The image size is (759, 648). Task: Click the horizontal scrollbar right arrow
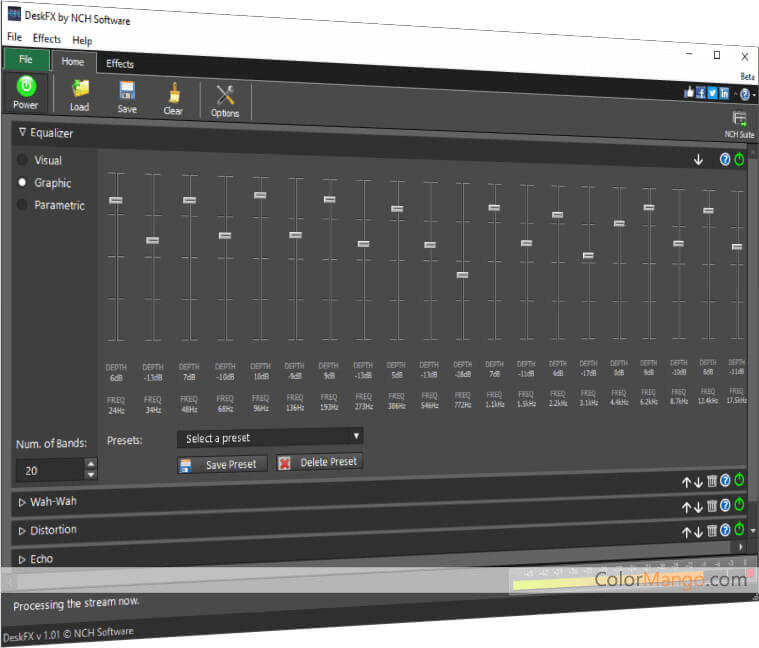pos(741,547)
